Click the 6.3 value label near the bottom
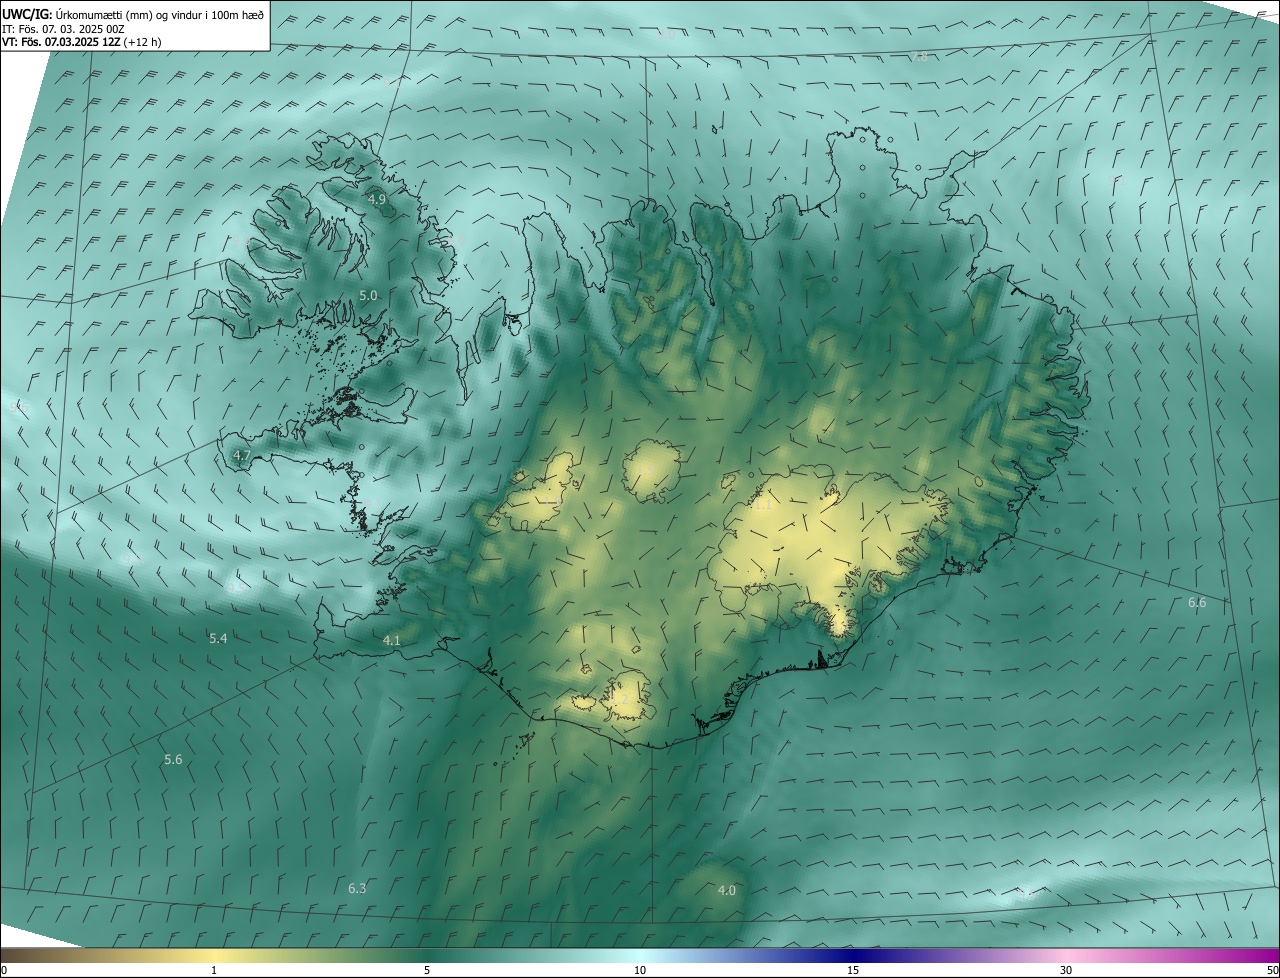The height and width of the screenshot is (978, 1280). pyautogui.click(x=357, y=888)
